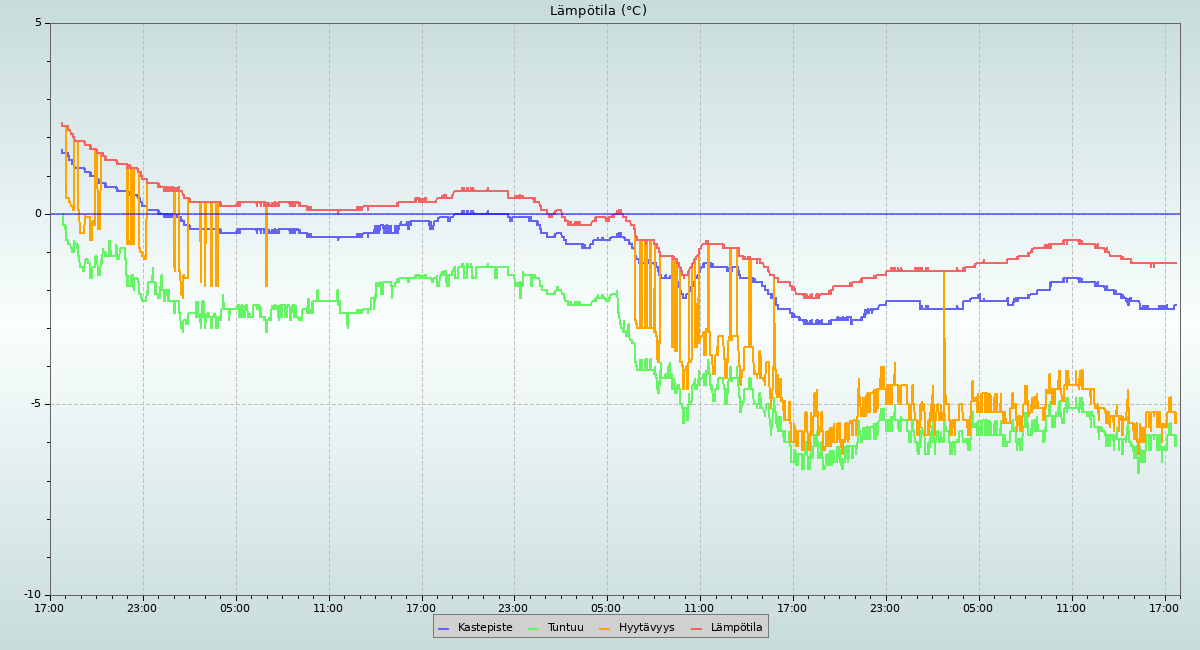Click the 5 label on the y-axis
Screen dimensions: 1200x650
tap(38, 23)
